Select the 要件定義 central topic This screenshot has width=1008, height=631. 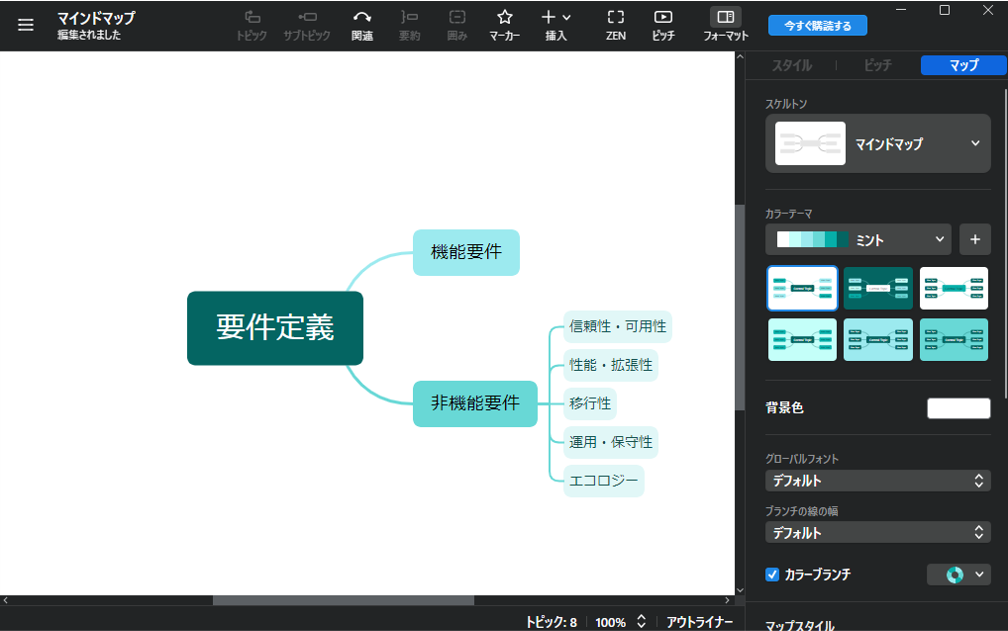[x=275, y=328]
